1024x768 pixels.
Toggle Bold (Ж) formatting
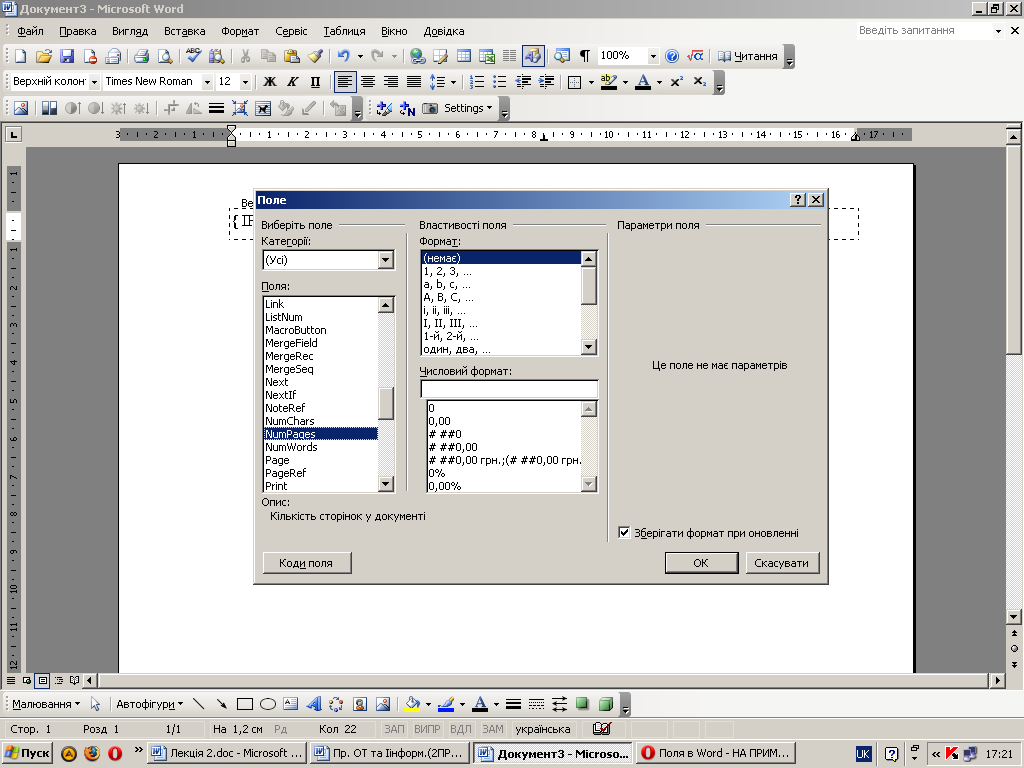[270, 82]
